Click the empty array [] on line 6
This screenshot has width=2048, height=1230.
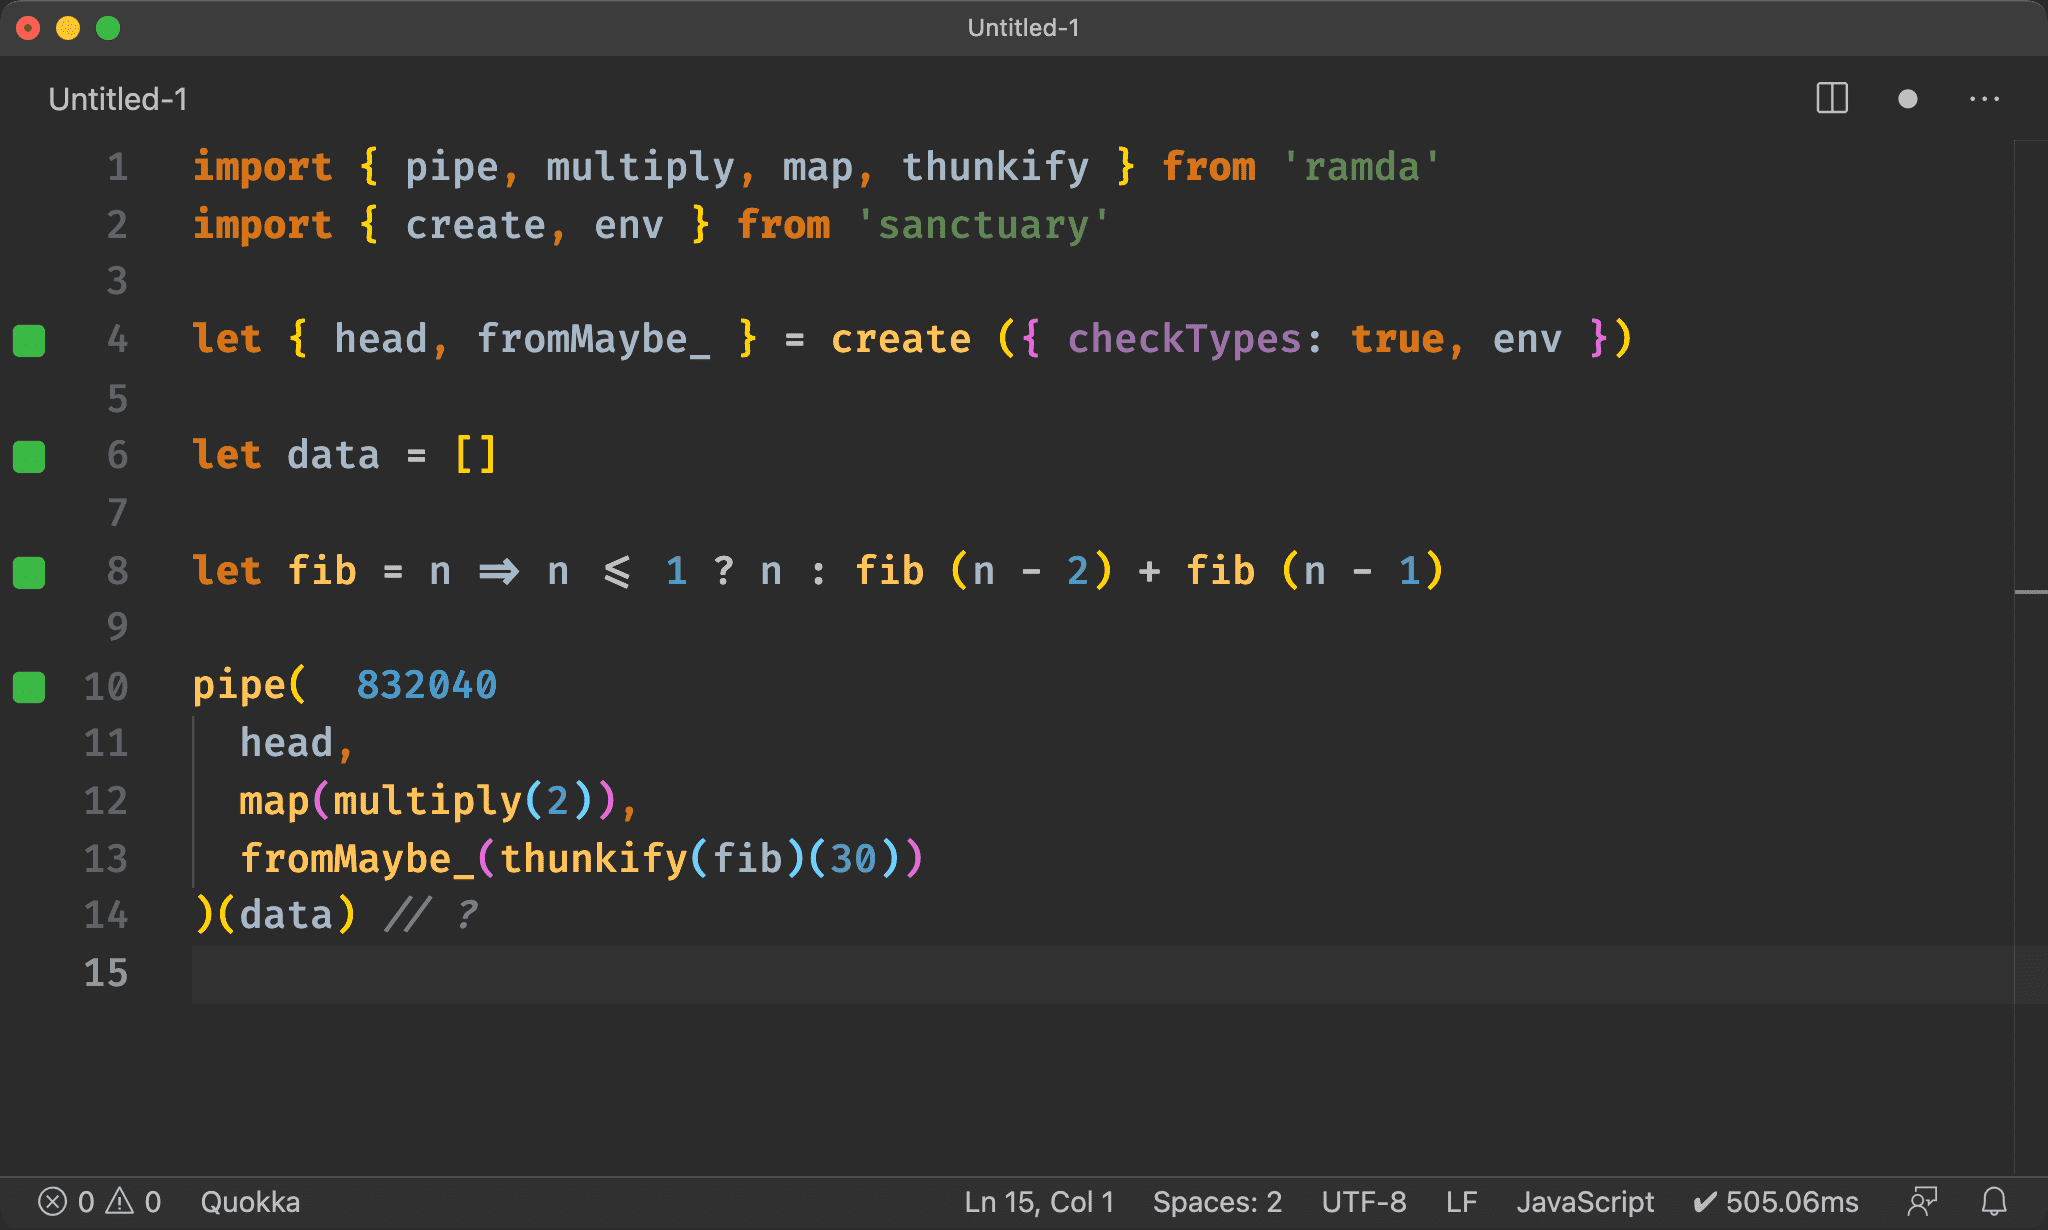(x=475, y=455)
